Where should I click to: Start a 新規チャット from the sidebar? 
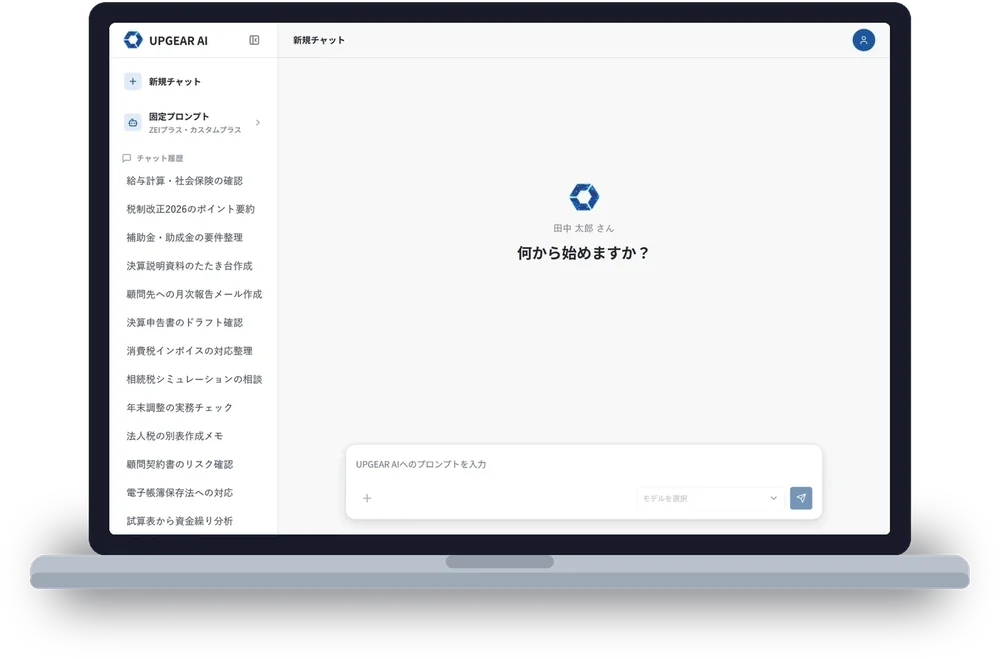pyautogui.click(x=193, y=82)
